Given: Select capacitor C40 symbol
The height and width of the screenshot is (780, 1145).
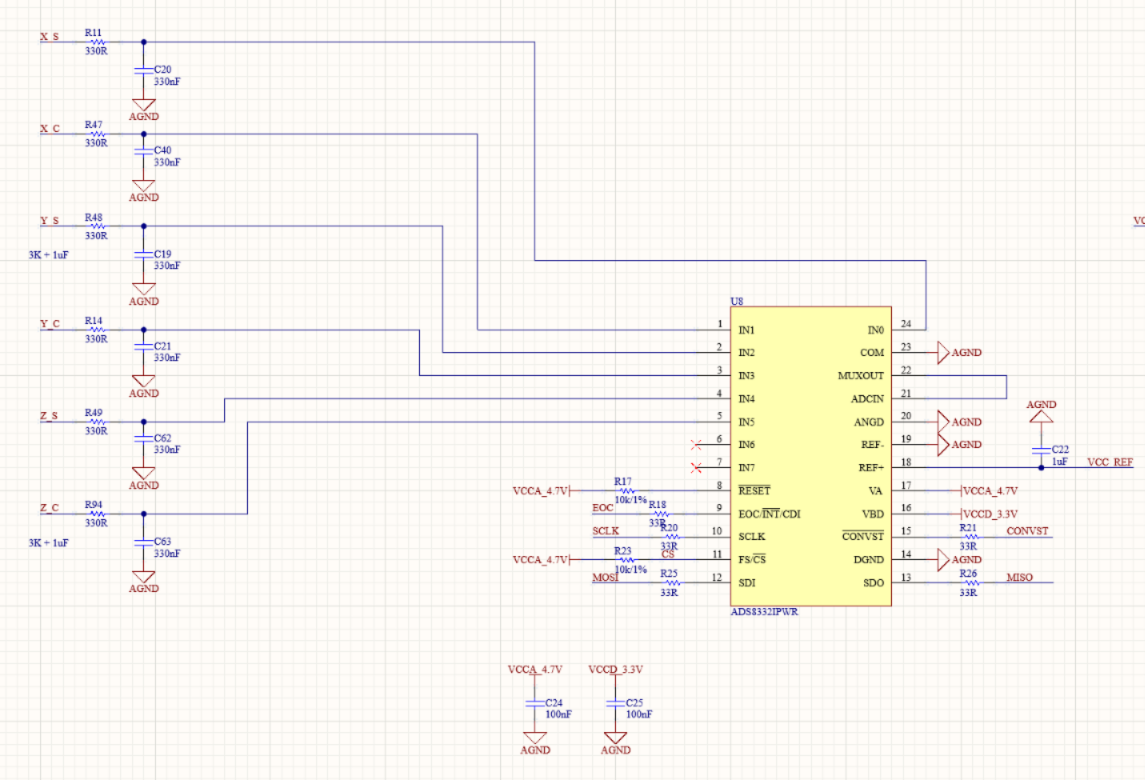Looking at the screenshot, I should point(143,151).
